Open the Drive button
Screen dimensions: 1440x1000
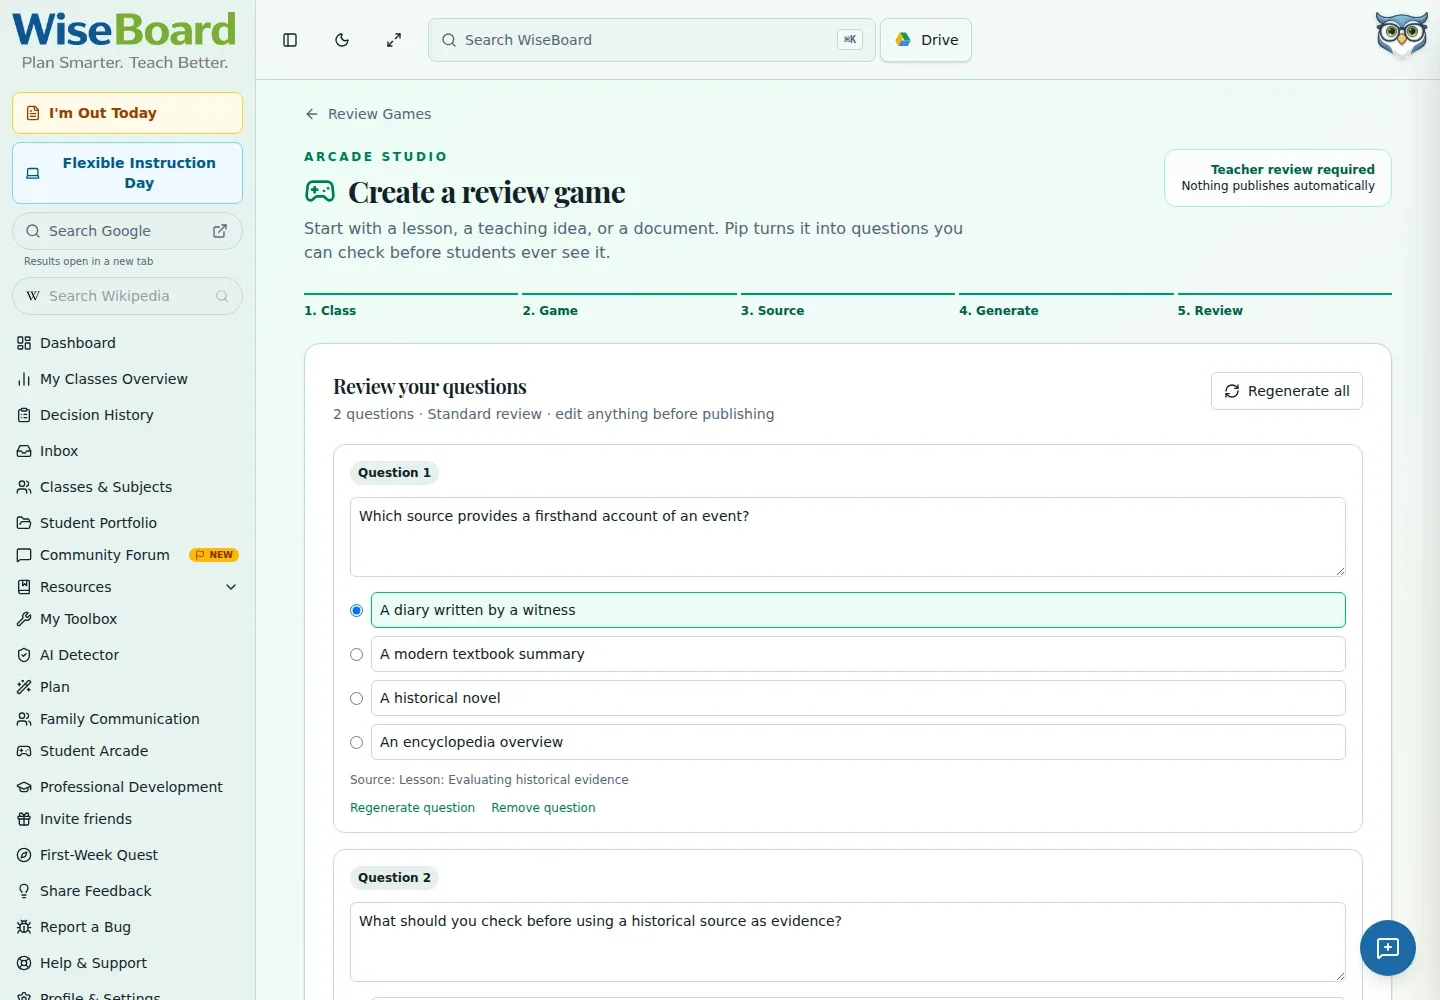coord(926,40)
